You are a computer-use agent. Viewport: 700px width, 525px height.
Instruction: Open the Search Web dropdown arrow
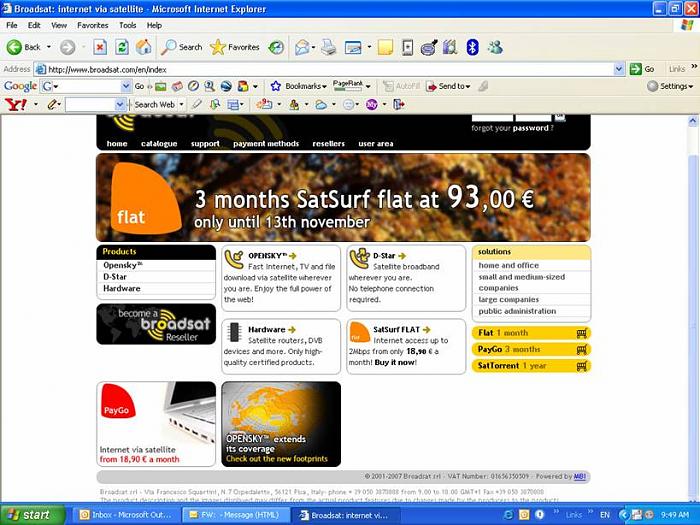pyautogui.click(x=181, y=104)
